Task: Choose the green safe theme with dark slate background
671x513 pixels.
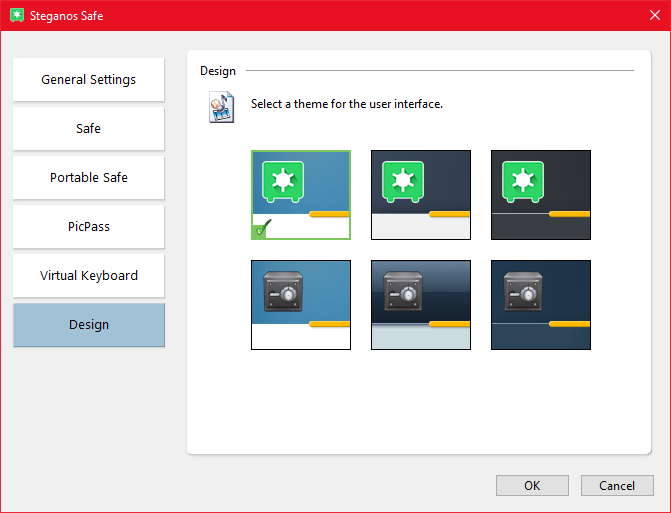Action: [421, 195]
